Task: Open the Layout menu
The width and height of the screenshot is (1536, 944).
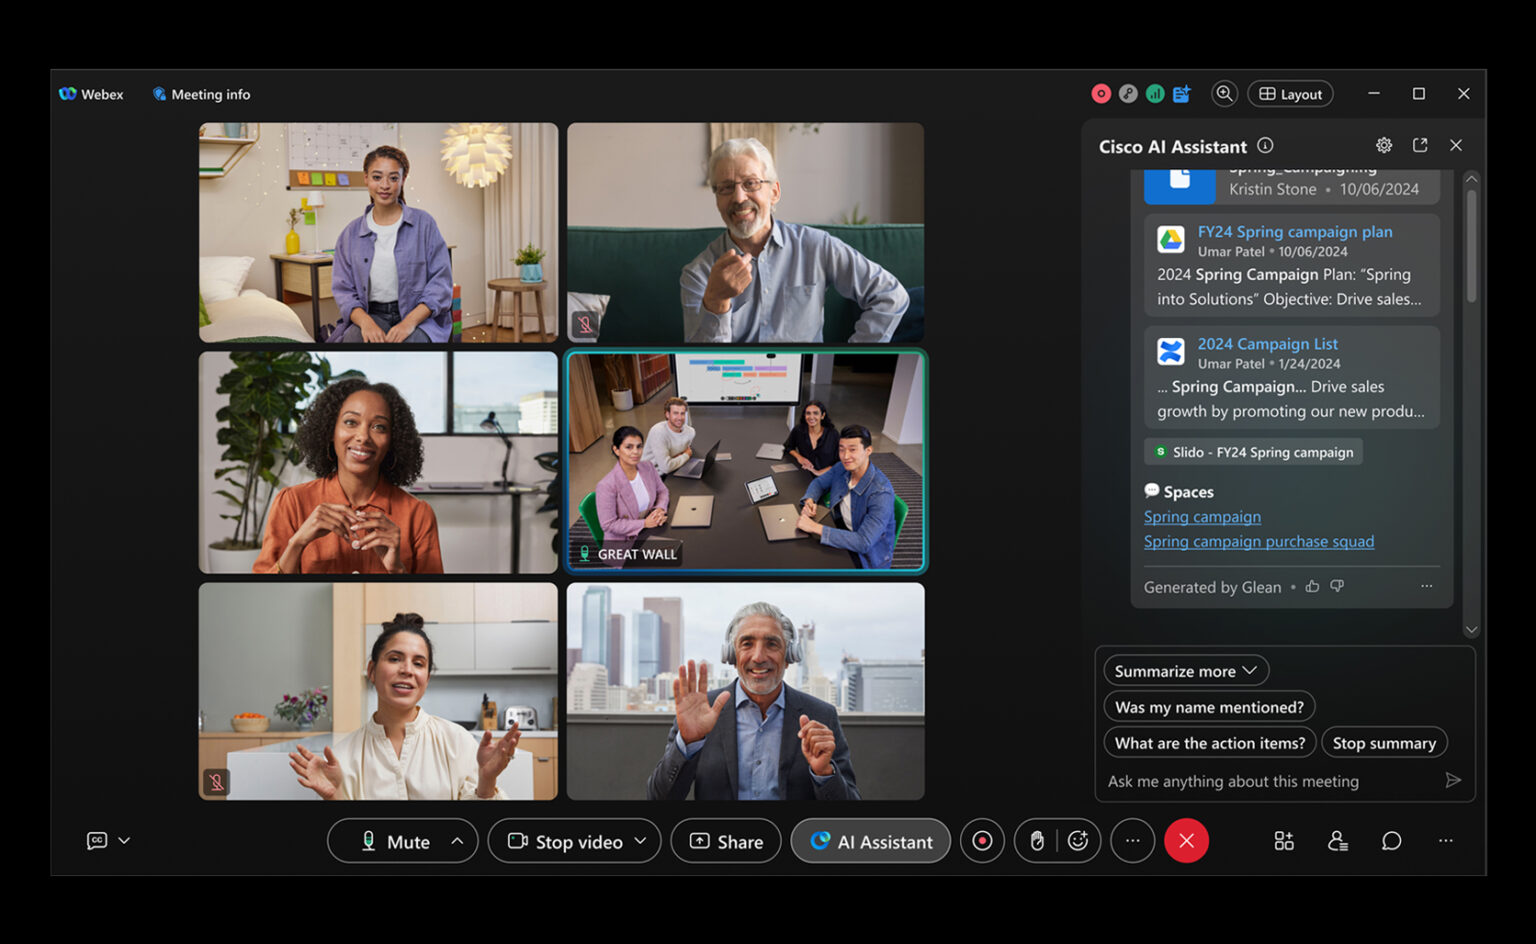Action: [x=1290, y=93]
